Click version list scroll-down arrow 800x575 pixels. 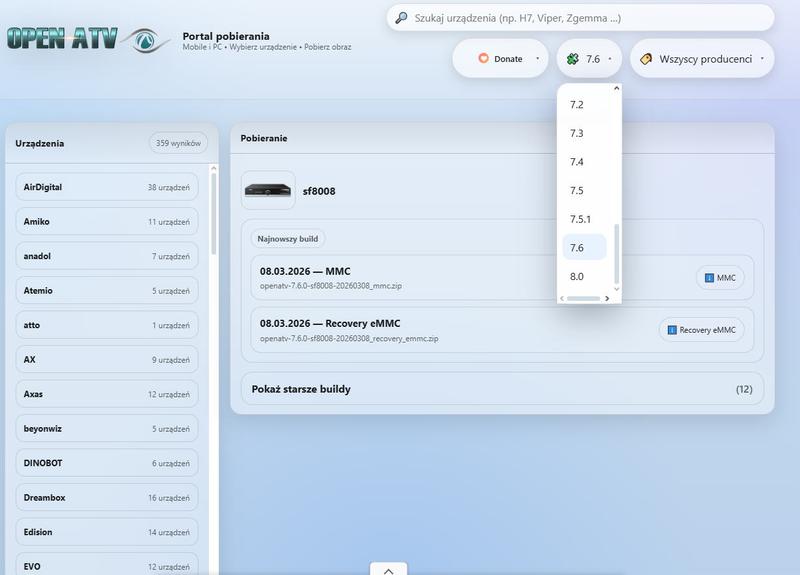pyautogui.click(x=616, y=289)
